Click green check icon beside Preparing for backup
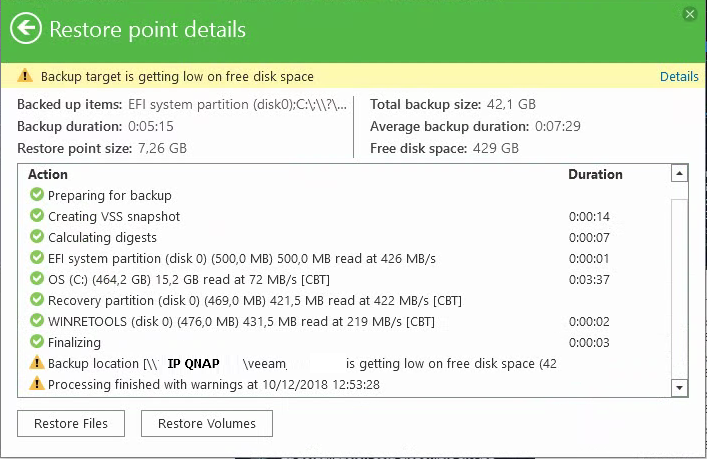 (x=37, y=195)
